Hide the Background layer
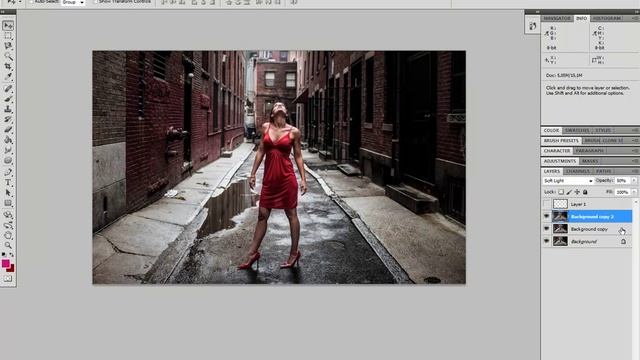Viewport: 640px width, 360px height. [x=547, y=242]
